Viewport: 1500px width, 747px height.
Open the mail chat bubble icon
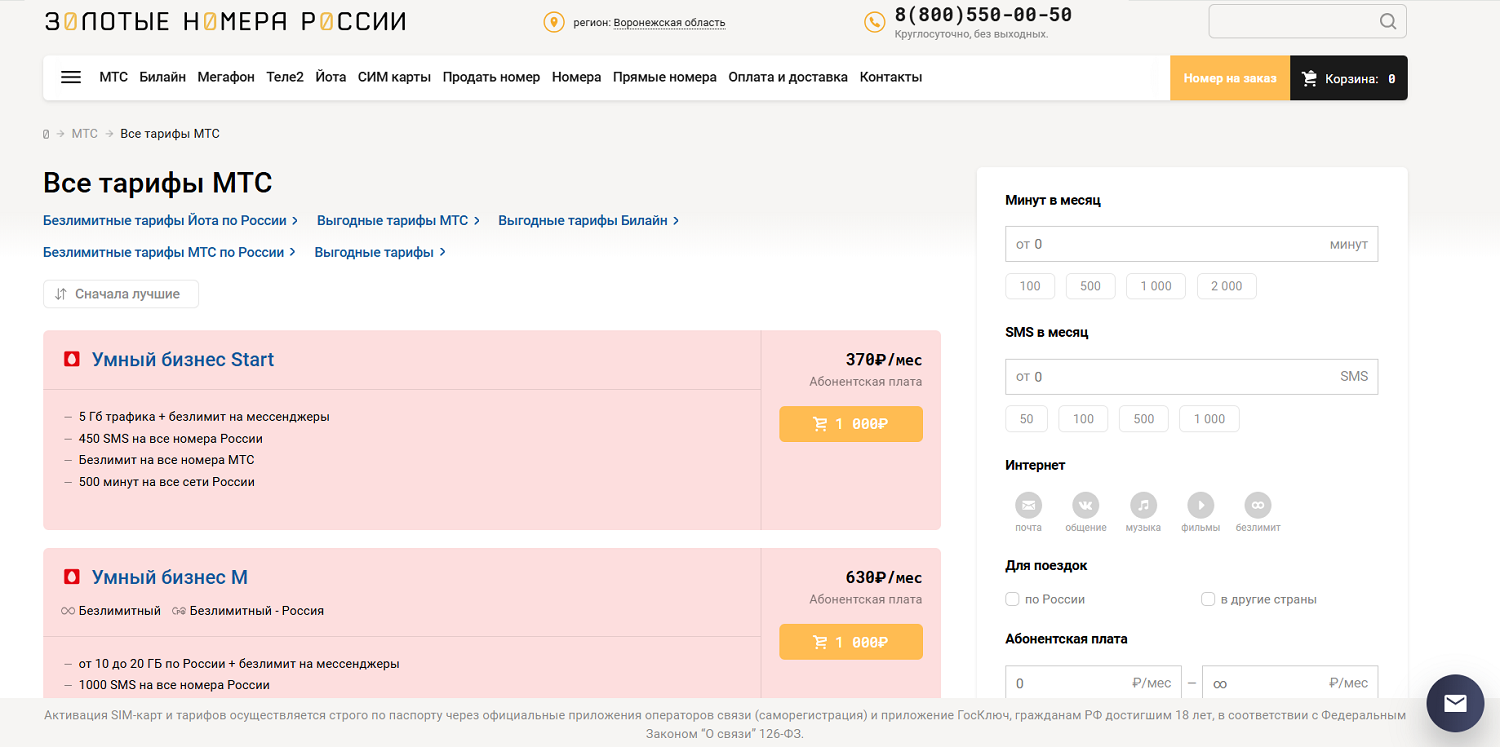pos(1455,704)
